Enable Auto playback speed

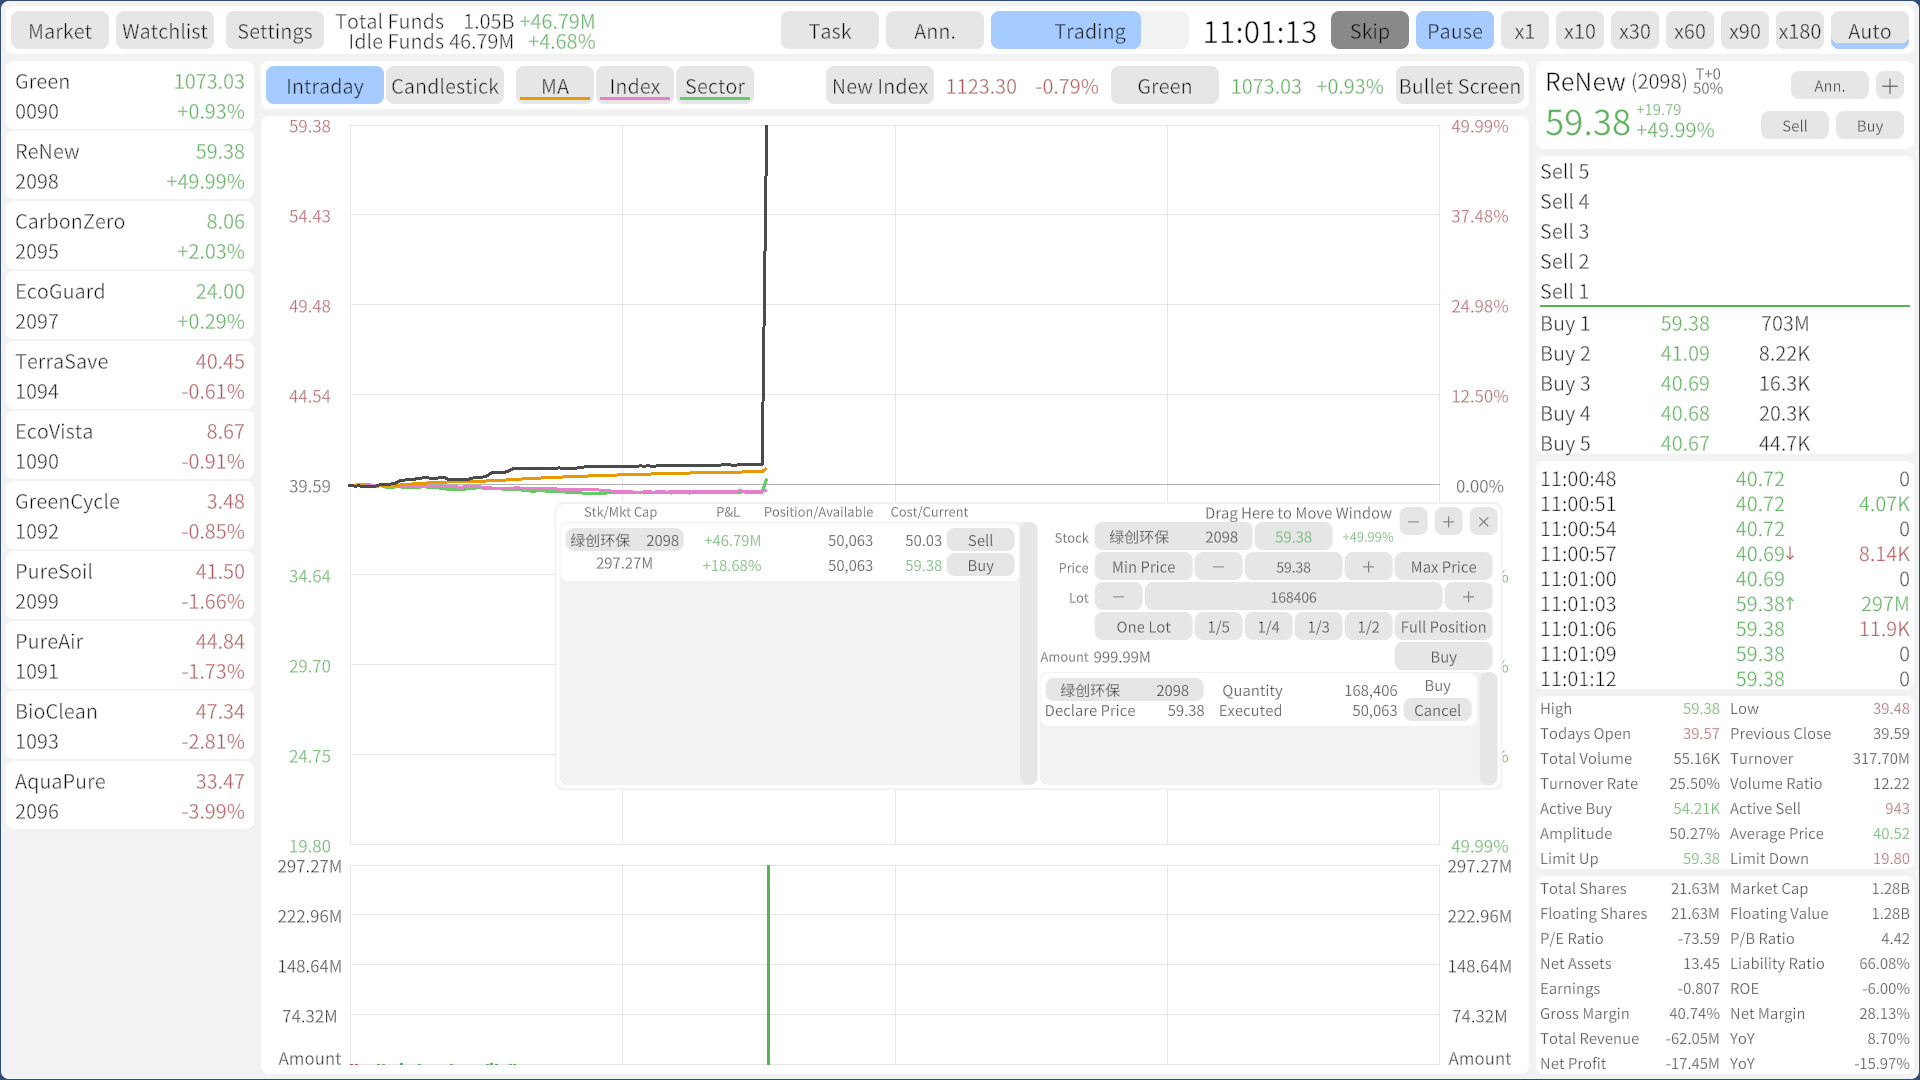tap(1869, 30)
